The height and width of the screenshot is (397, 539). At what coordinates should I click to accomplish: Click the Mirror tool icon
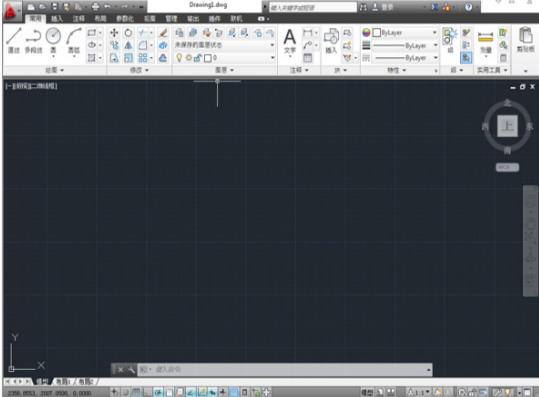pos(128,45)
